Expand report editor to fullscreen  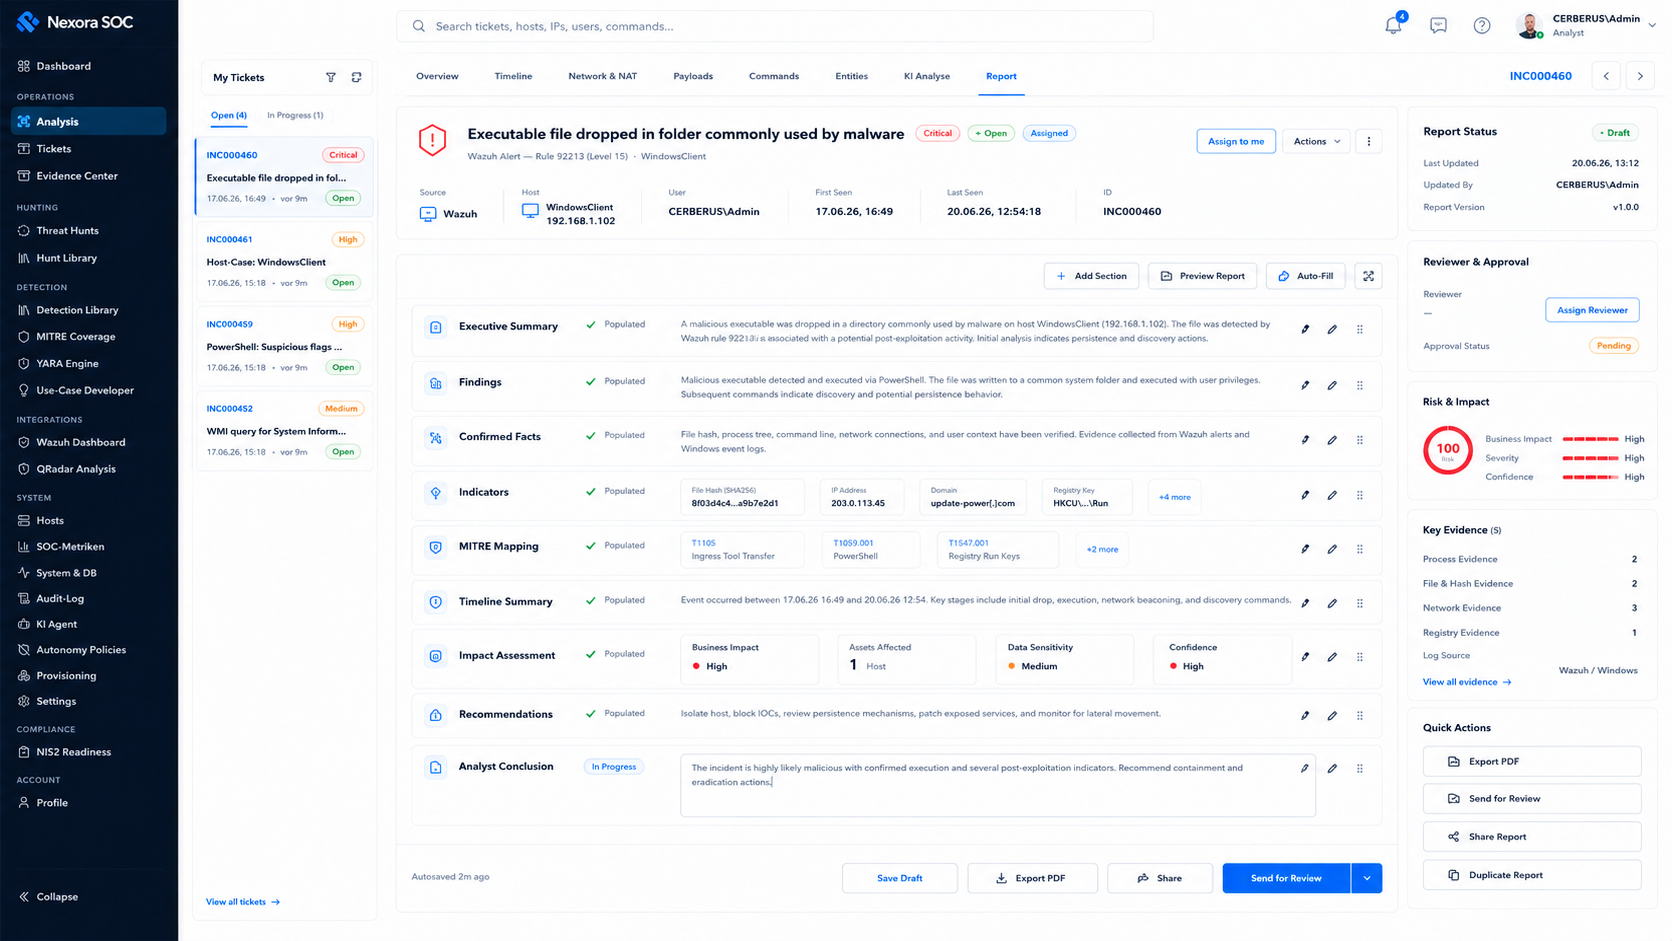click(1368, 276)
